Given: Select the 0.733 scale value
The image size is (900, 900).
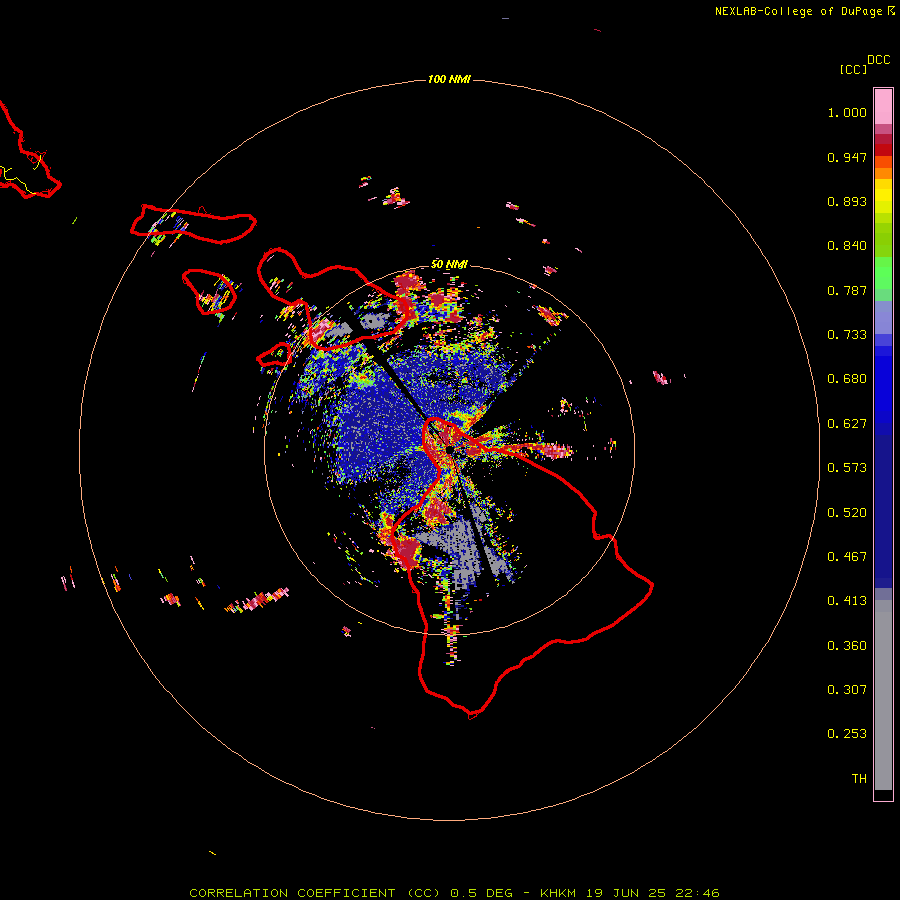Looking at the screenshot, I should [847, 335].
